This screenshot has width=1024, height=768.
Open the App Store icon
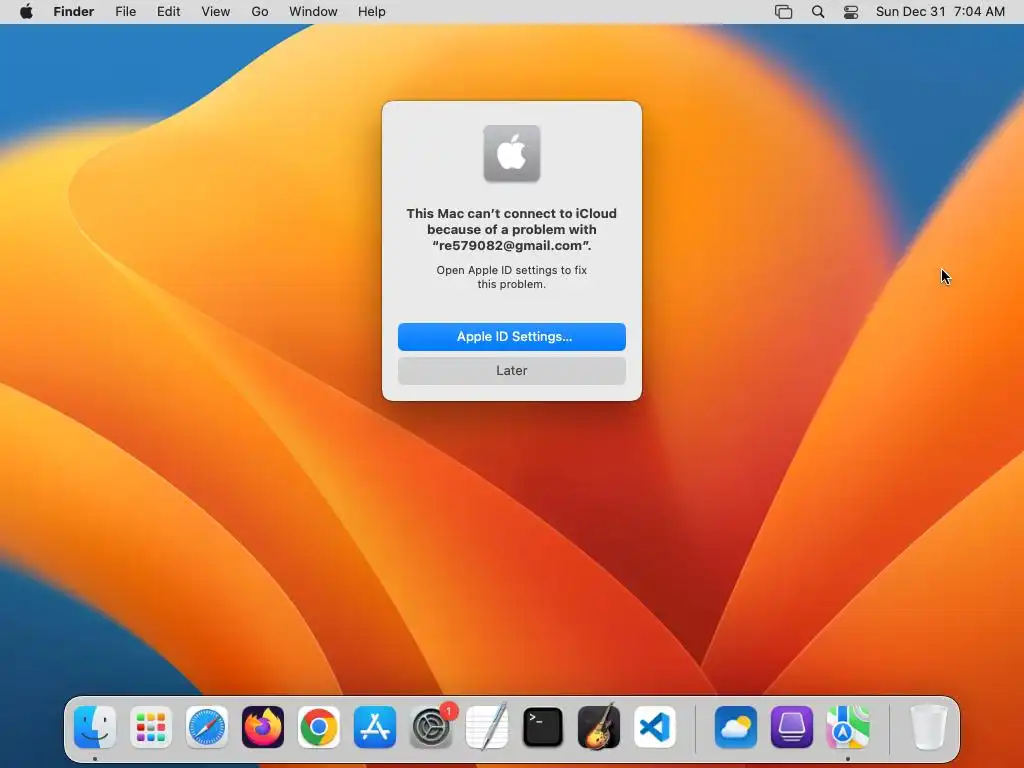point(375,727)
